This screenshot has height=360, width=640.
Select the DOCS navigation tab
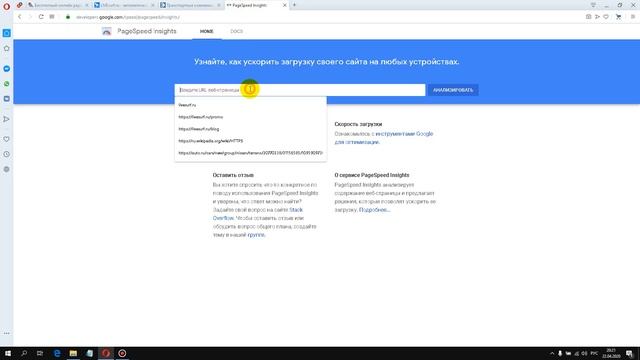(x=236, y=31)
